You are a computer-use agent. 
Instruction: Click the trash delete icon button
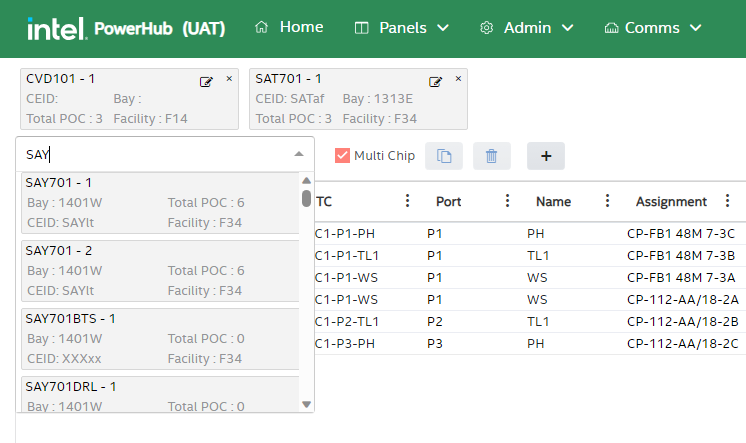click(x=491, y=156)
